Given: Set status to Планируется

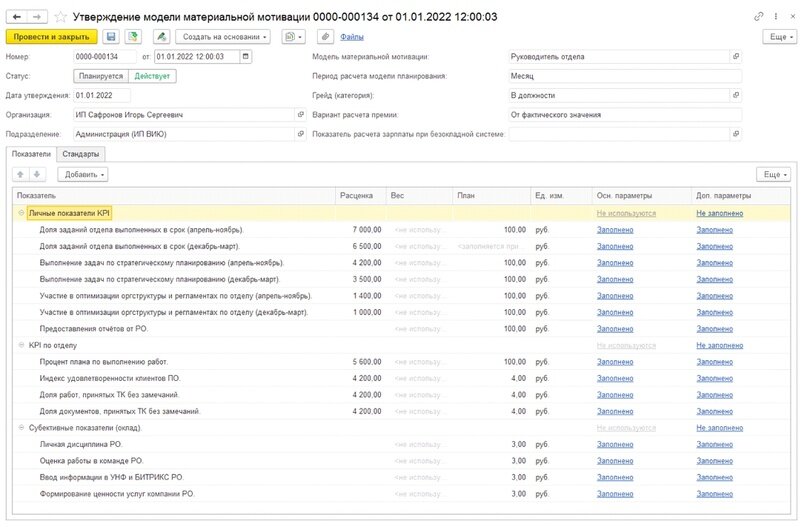Looking at the screenshot, I should pyautogui.click(x=101, y=76).
